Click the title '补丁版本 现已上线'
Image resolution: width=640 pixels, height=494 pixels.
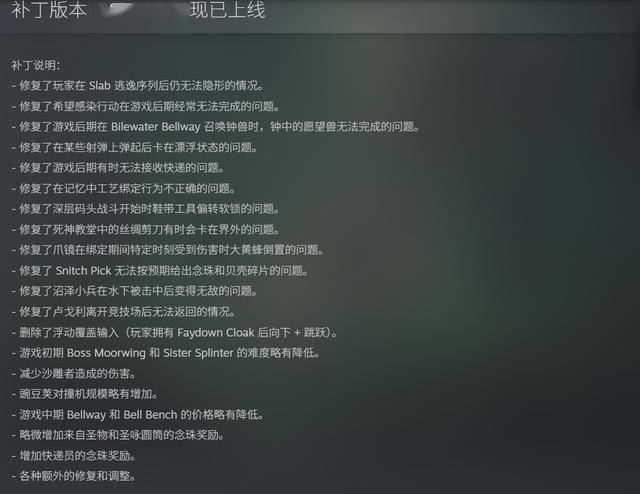138,10
